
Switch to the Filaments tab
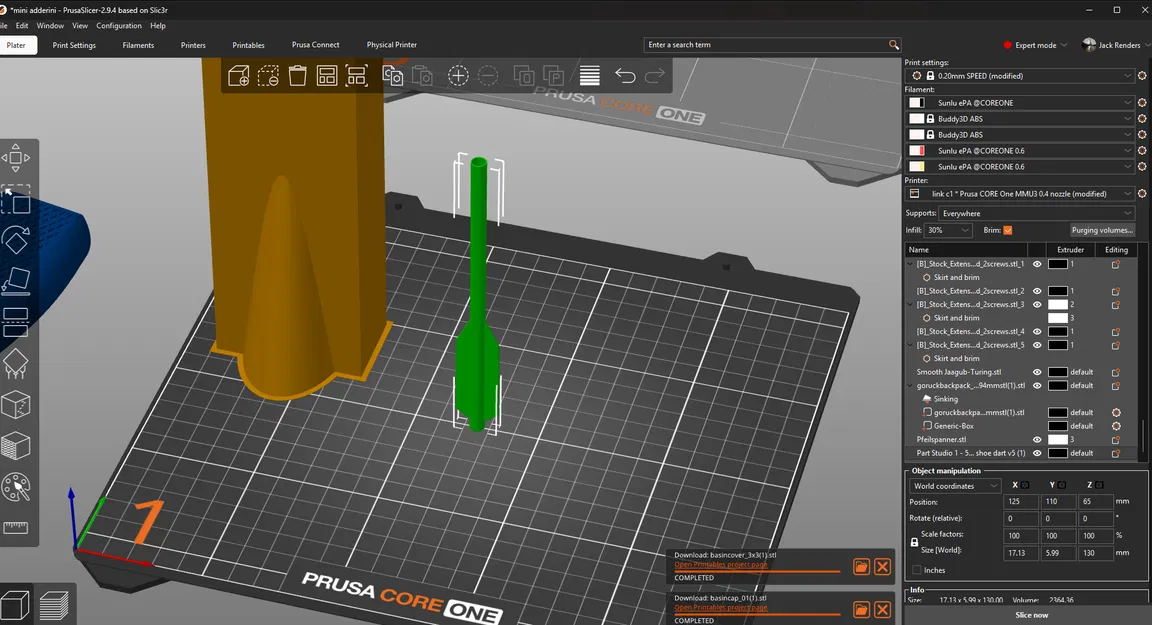(138, 45)
